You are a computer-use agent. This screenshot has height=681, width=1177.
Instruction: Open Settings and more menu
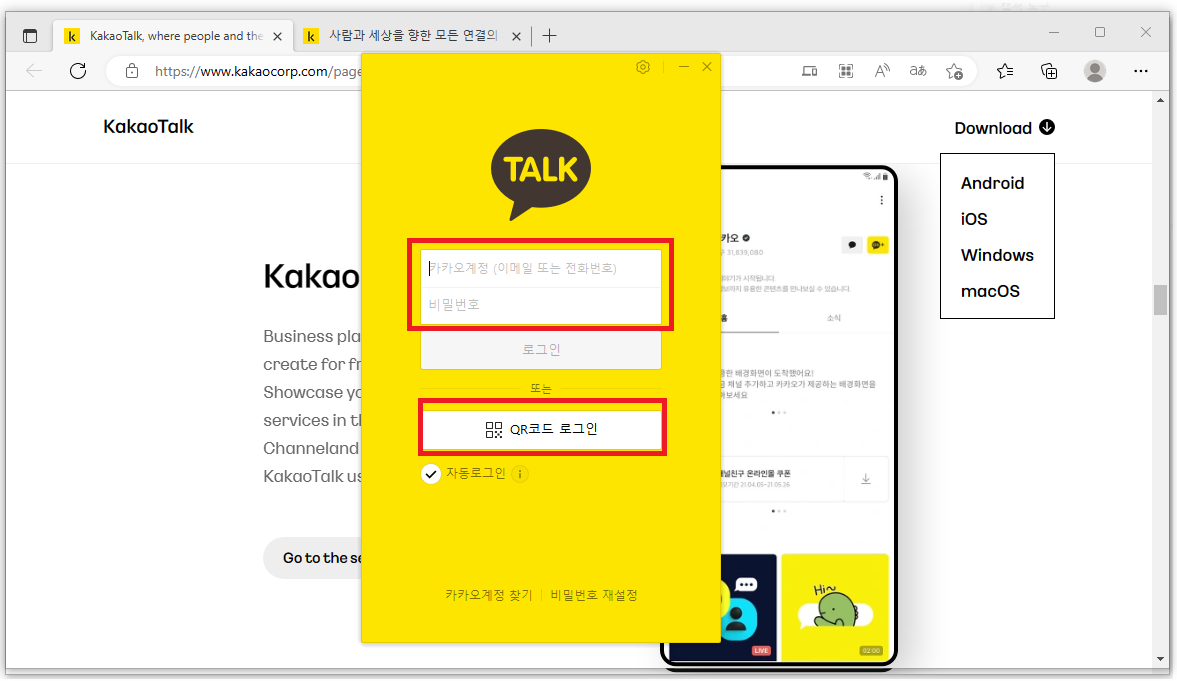[x=1141, y=71]
